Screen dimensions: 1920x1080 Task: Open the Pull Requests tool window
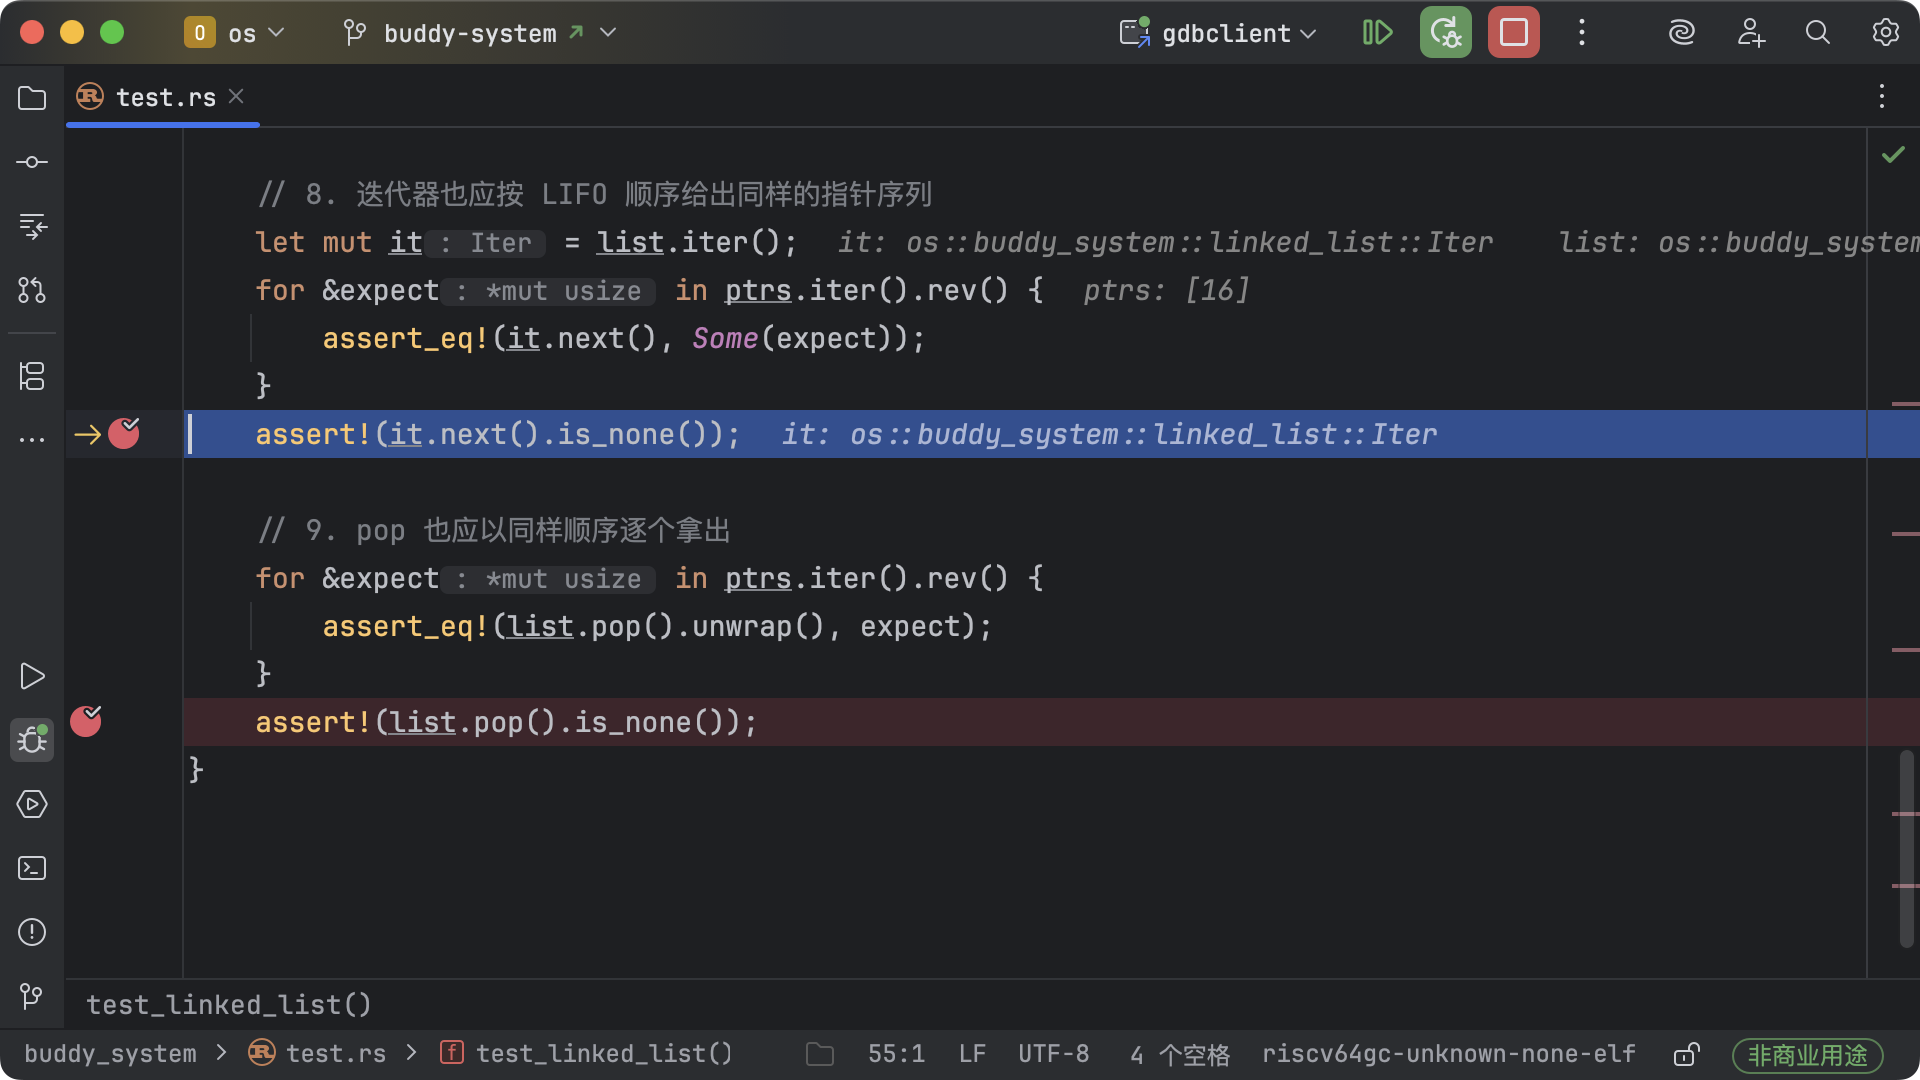click(32, 290)
